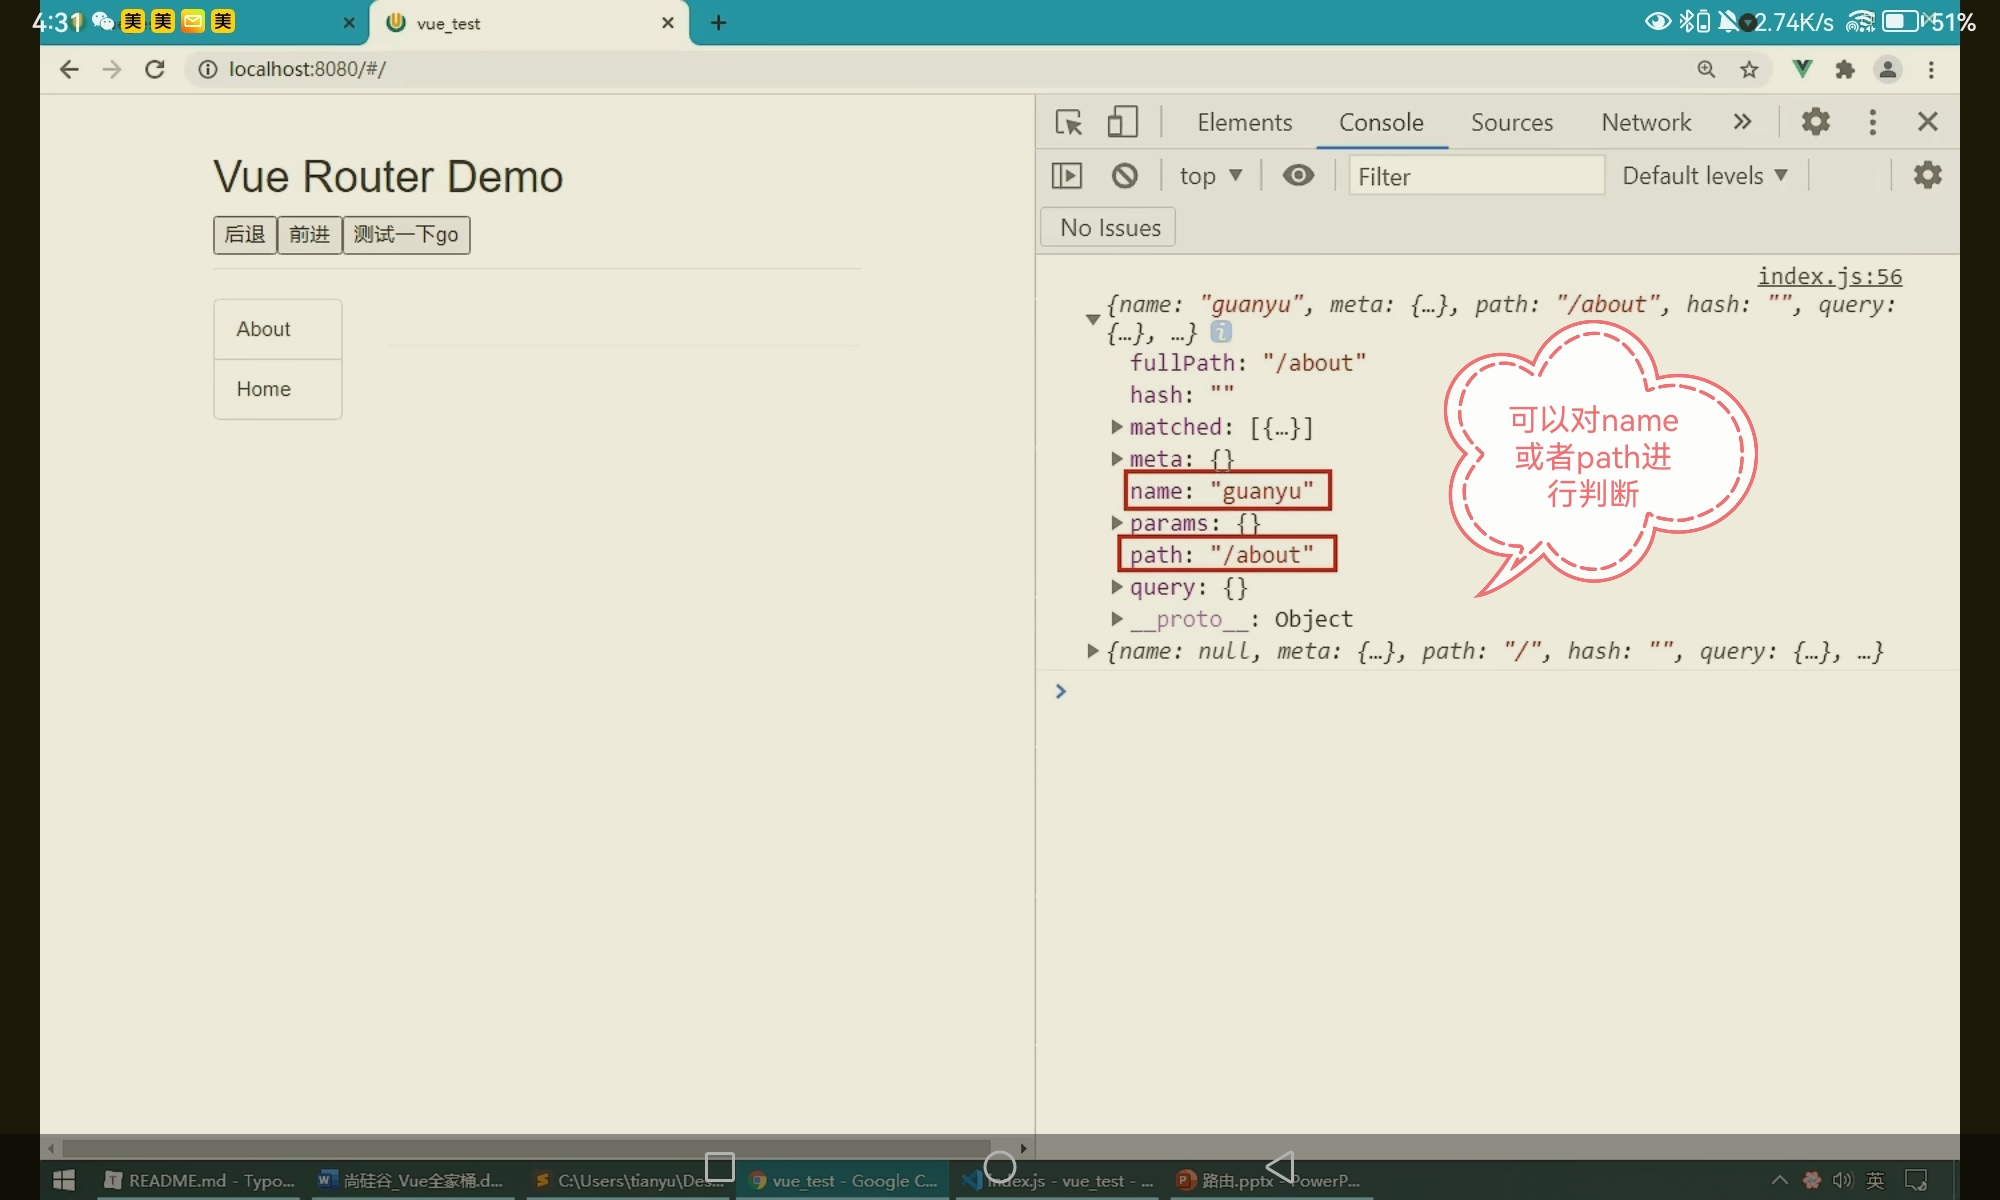Open the DevTools settings gear
The image size is (2000, 1200).
point(1815,122)
